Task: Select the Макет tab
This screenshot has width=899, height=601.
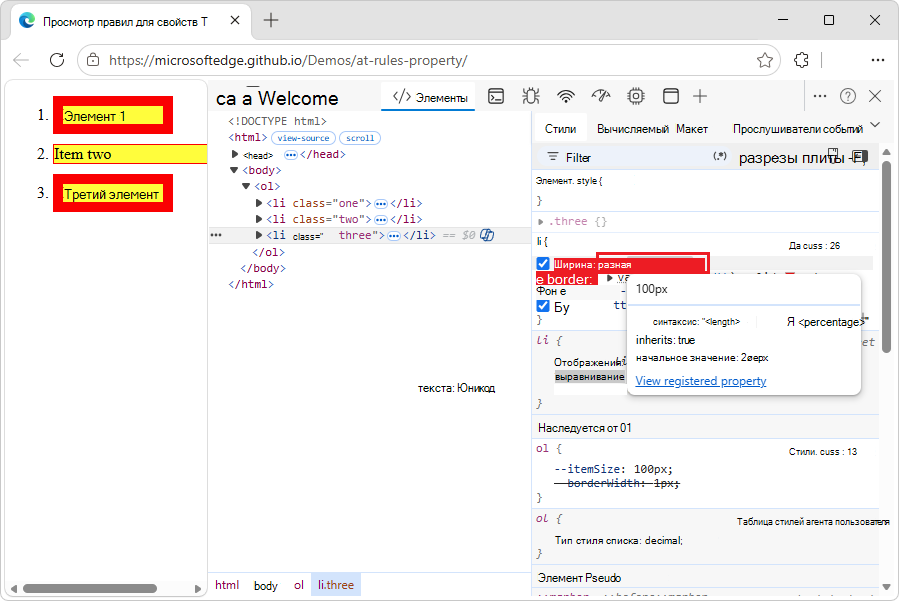Action: pyautogui.click(x=691, y=129)
